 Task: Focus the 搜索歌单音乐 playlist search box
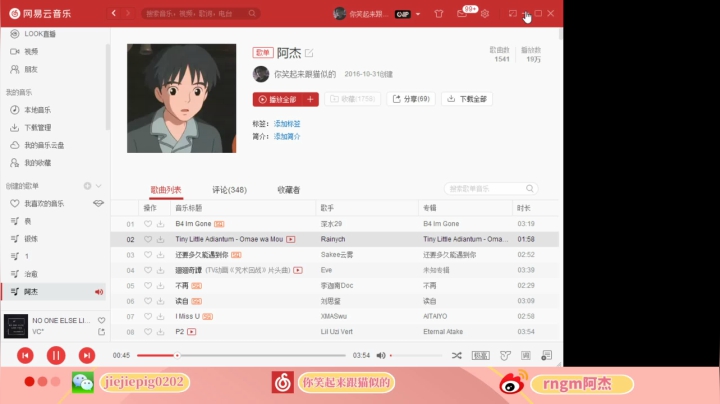pos(491,189)
